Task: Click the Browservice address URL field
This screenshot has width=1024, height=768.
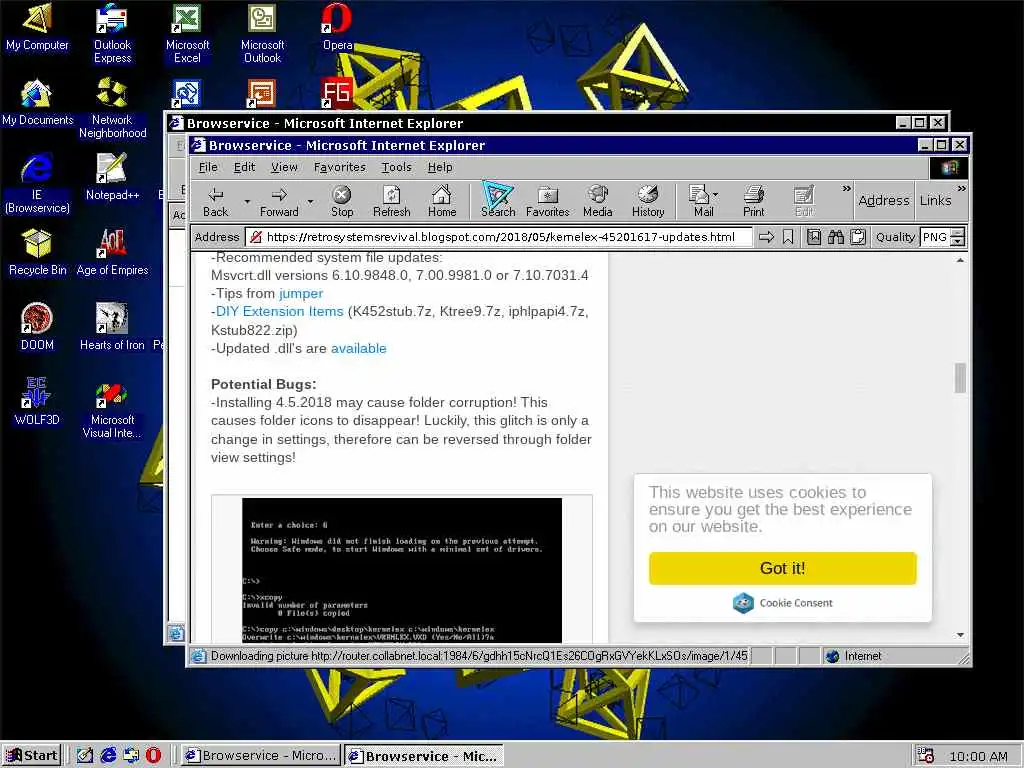Action: tap(499, 237)
